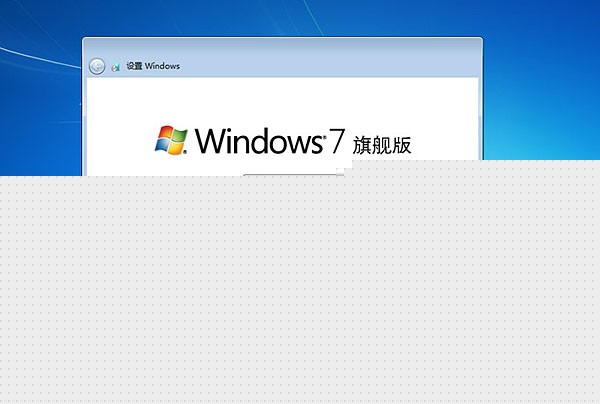Image resolution: width=600 pixels, height=404 pixels.
Task: Click the Windows flag logo
Action: click(171, 140)
